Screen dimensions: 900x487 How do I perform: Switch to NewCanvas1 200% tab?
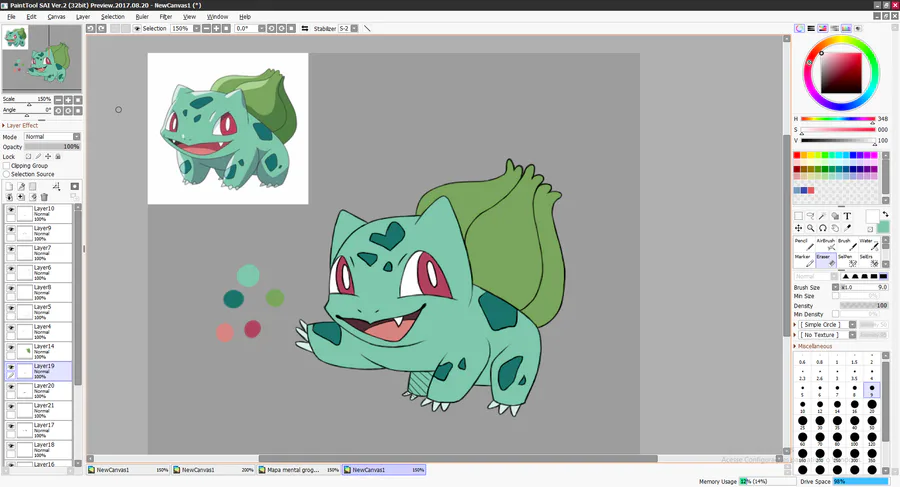(x=214, y=470)
